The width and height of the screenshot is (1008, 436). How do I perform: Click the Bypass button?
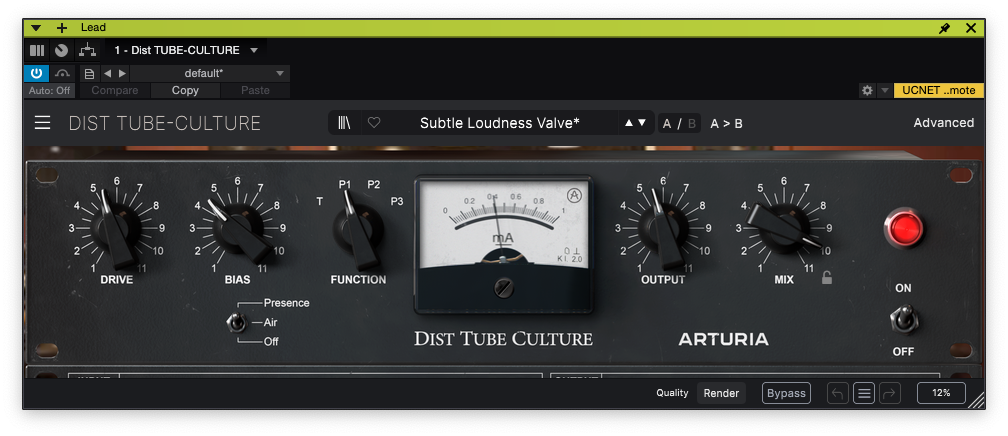pos(786,393)
